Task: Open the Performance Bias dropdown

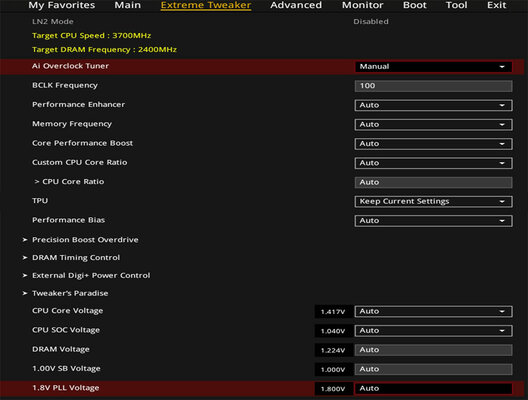Action: click(433, 221)
